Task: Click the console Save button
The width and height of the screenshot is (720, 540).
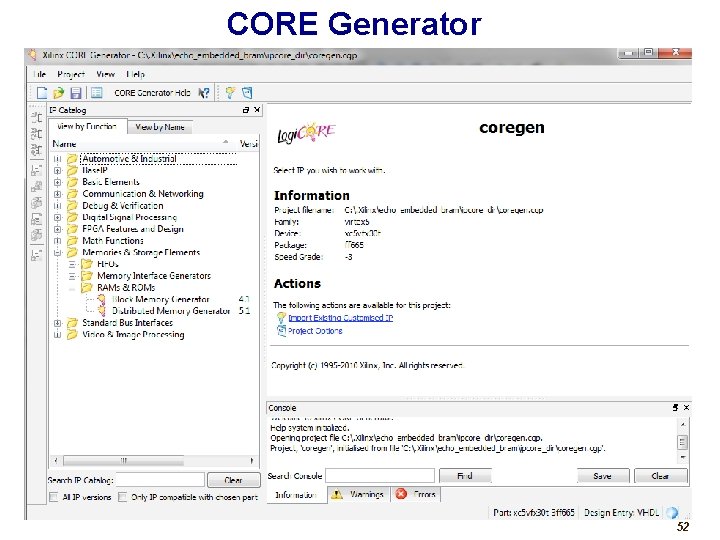Action: [x=602, y=476]
